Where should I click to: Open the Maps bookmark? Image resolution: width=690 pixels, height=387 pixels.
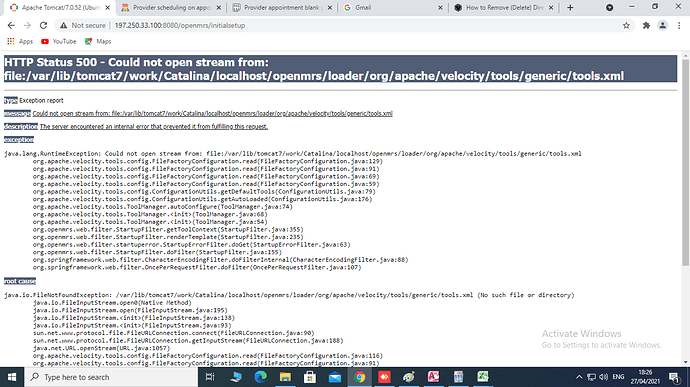tap(98, 41)
